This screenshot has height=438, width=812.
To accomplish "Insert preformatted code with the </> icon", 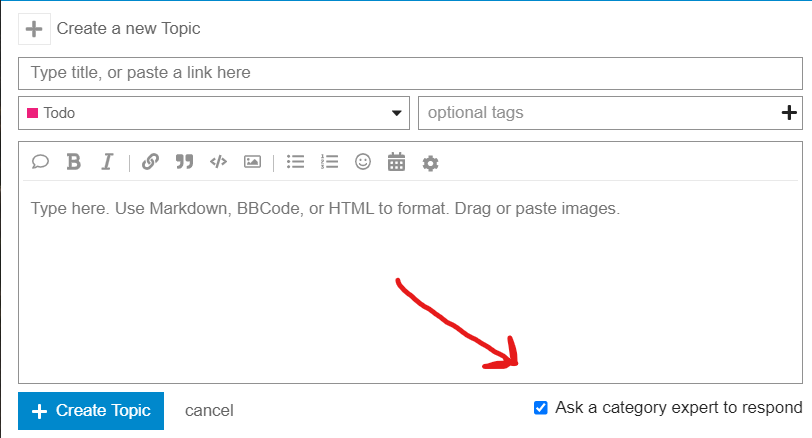I will tap(219, 162).
